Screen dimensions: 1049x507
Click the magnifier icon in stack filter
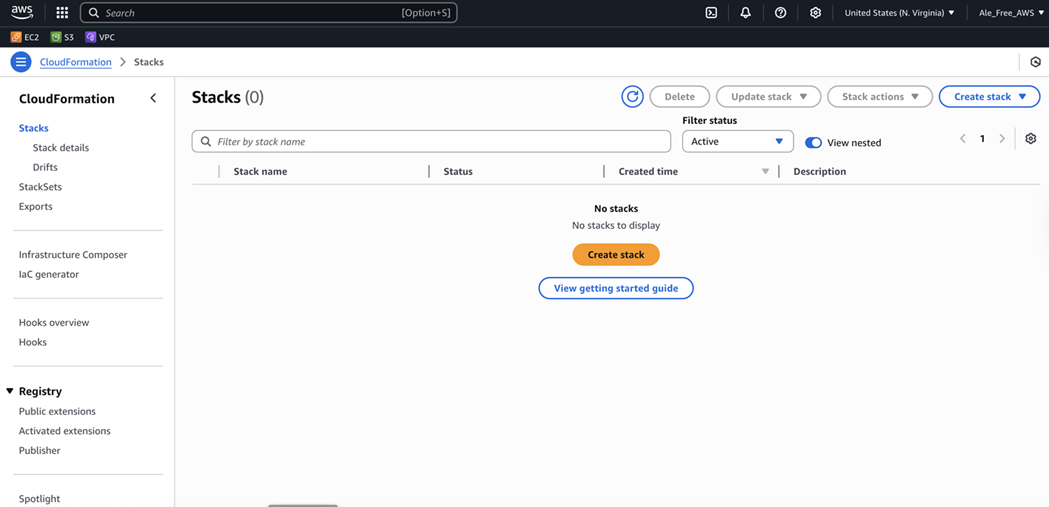(206, 142)
